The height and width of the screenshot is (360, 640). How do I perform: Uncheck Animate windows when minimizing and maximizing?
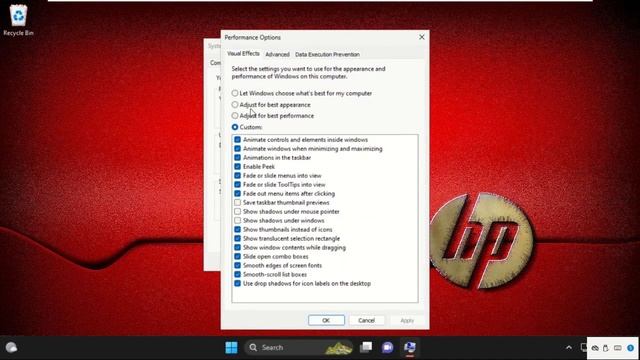point(238,149)
